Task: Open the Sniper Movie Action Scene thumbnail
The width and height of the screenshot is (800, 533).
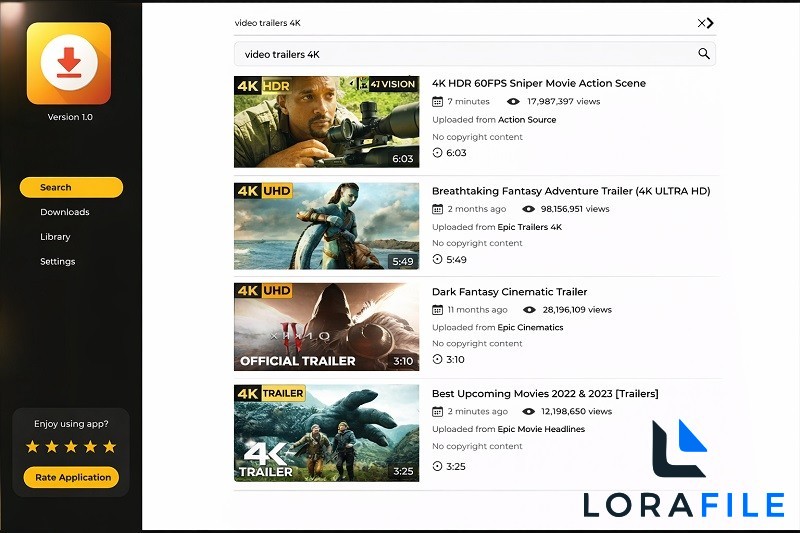Action: 327,122
